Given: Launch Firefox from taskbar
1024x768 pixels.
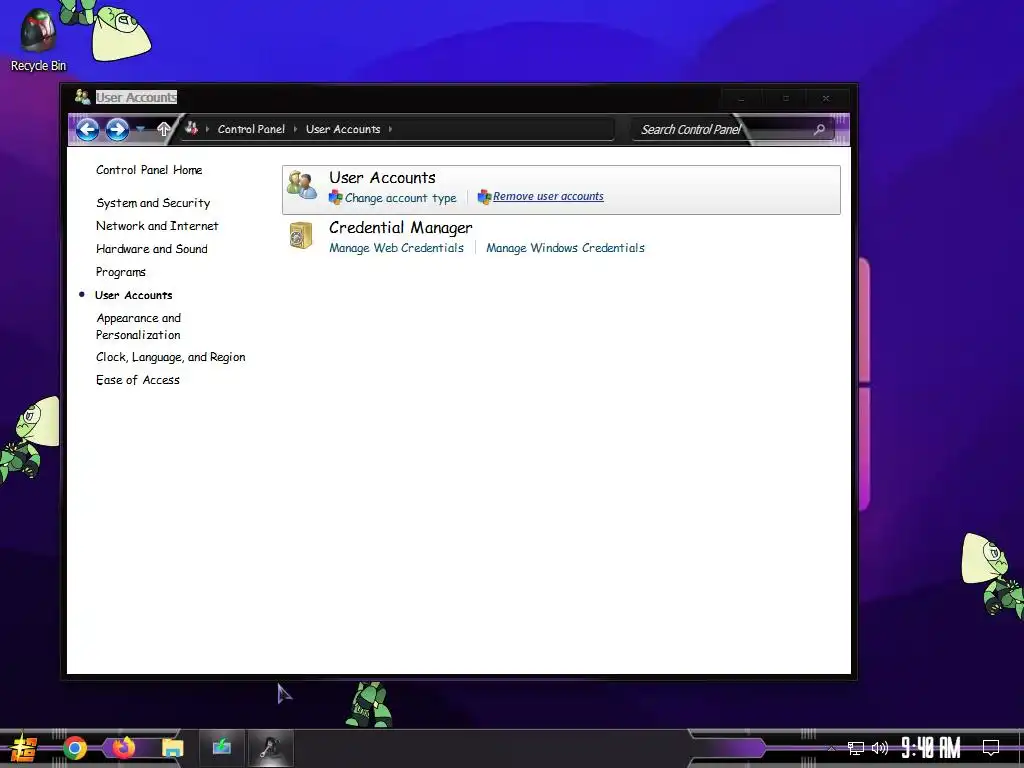Looking at the screenshot, I should [123, 747].
